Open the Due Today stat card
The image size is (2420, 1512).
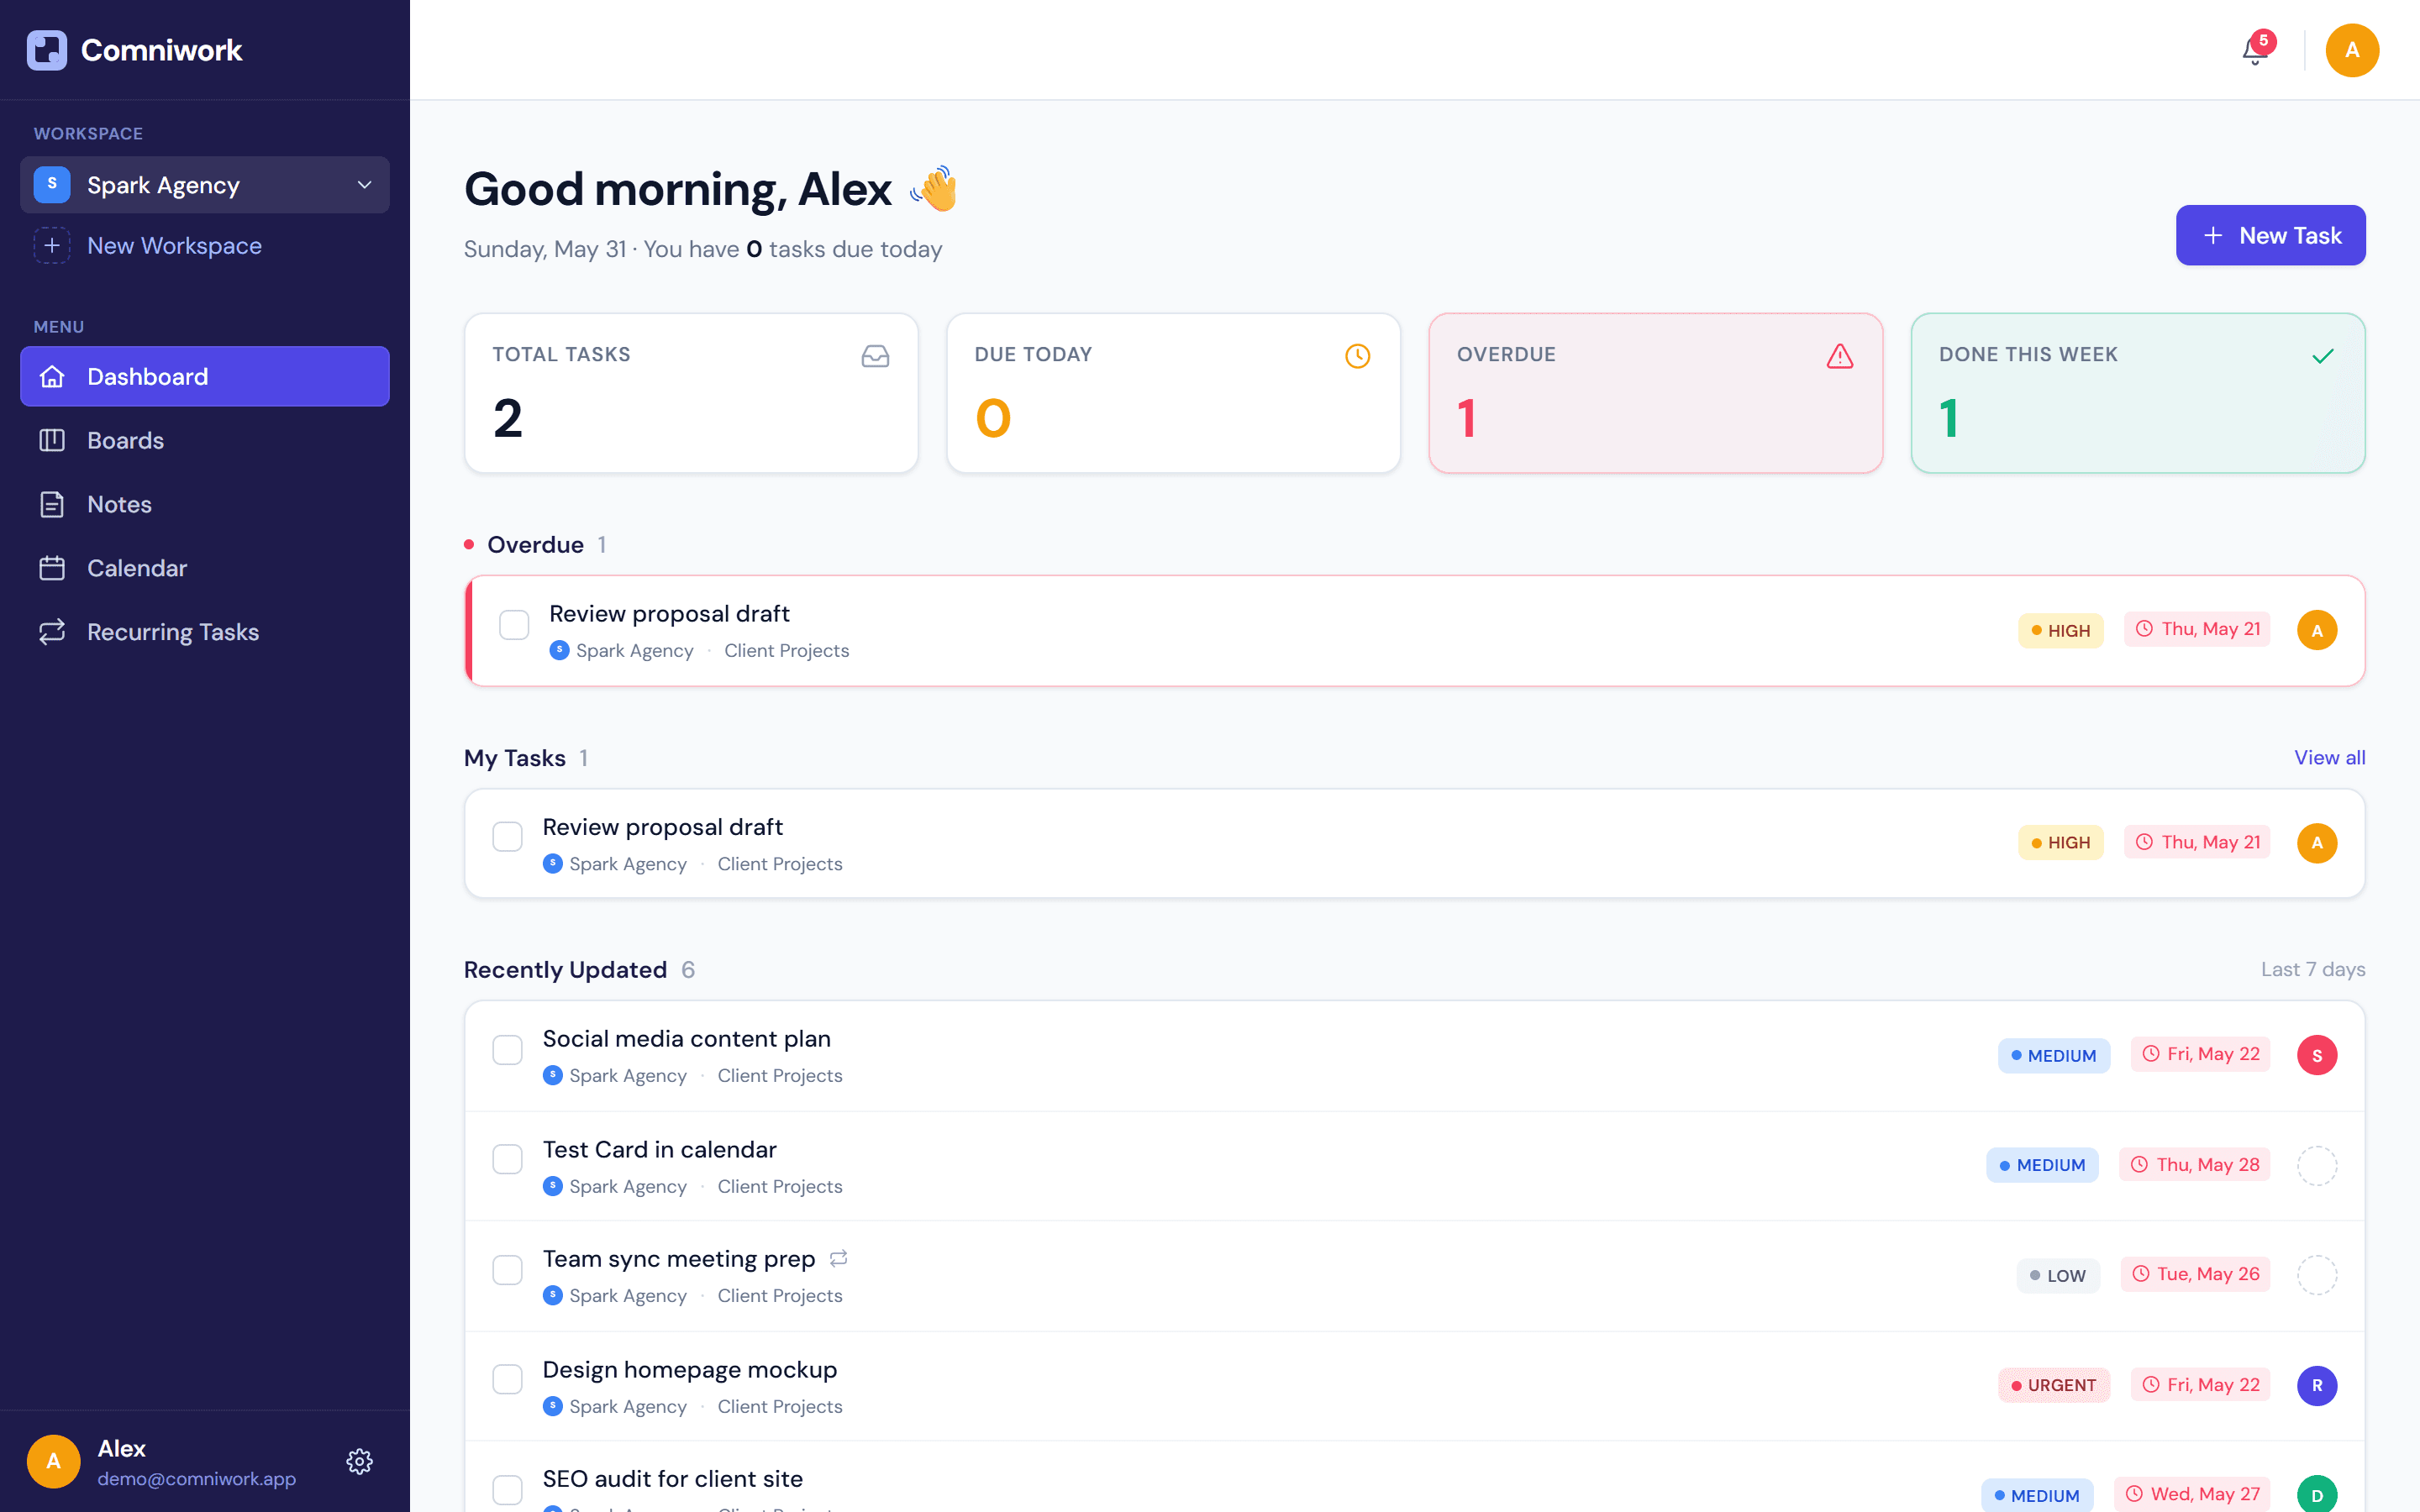1173,393
